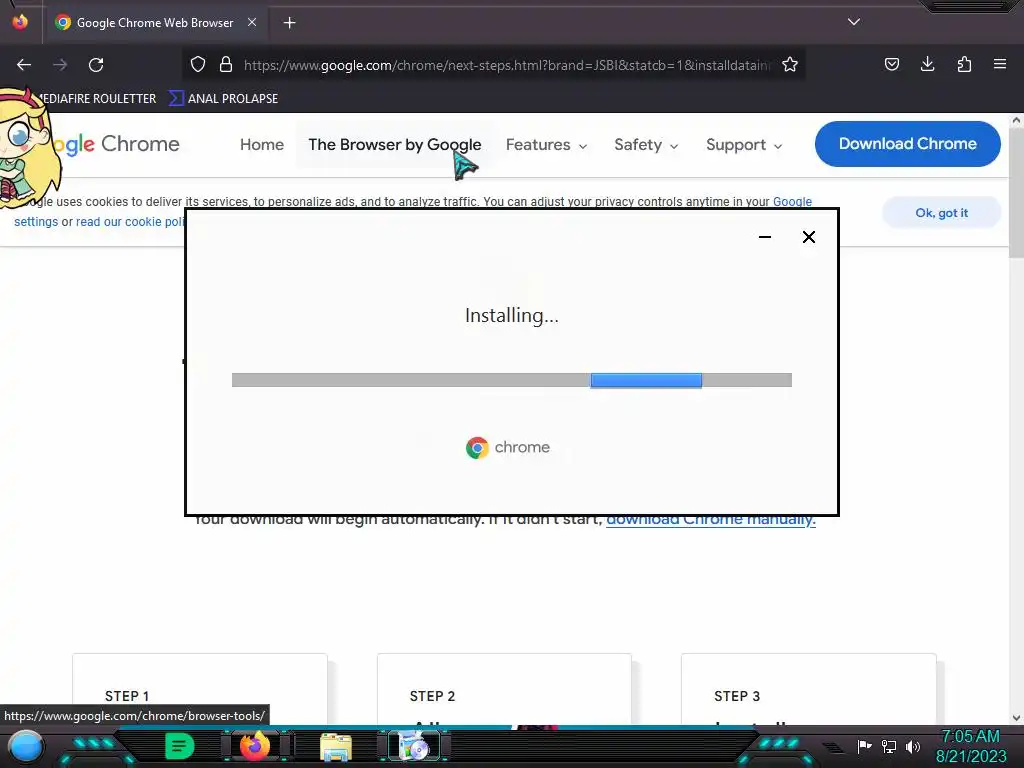Open the second bookmark on the bookmarks toolbar

point(223,99)
